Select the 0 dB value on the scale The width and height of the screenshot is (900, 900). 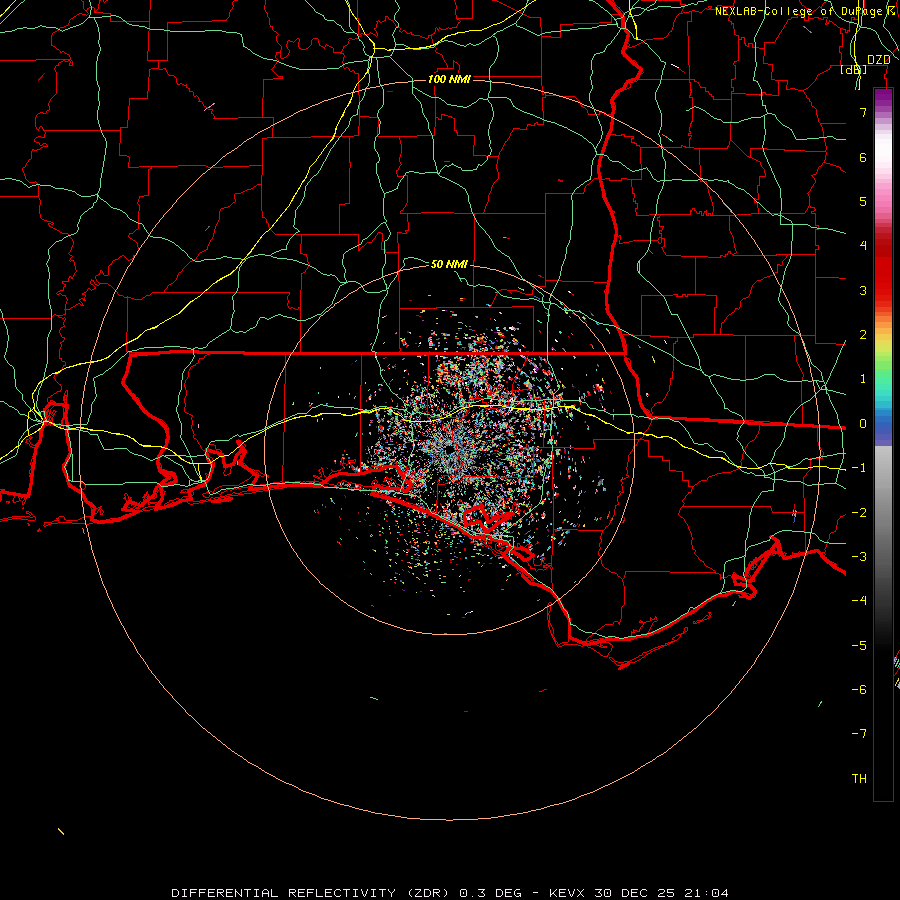click(x=863, y=424)
